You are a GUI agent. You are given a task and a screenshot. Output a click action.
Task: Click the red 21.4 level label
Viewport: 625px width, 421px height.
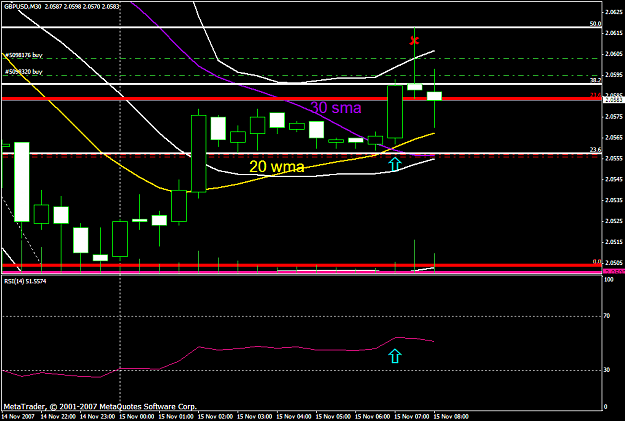click(596, 95)
